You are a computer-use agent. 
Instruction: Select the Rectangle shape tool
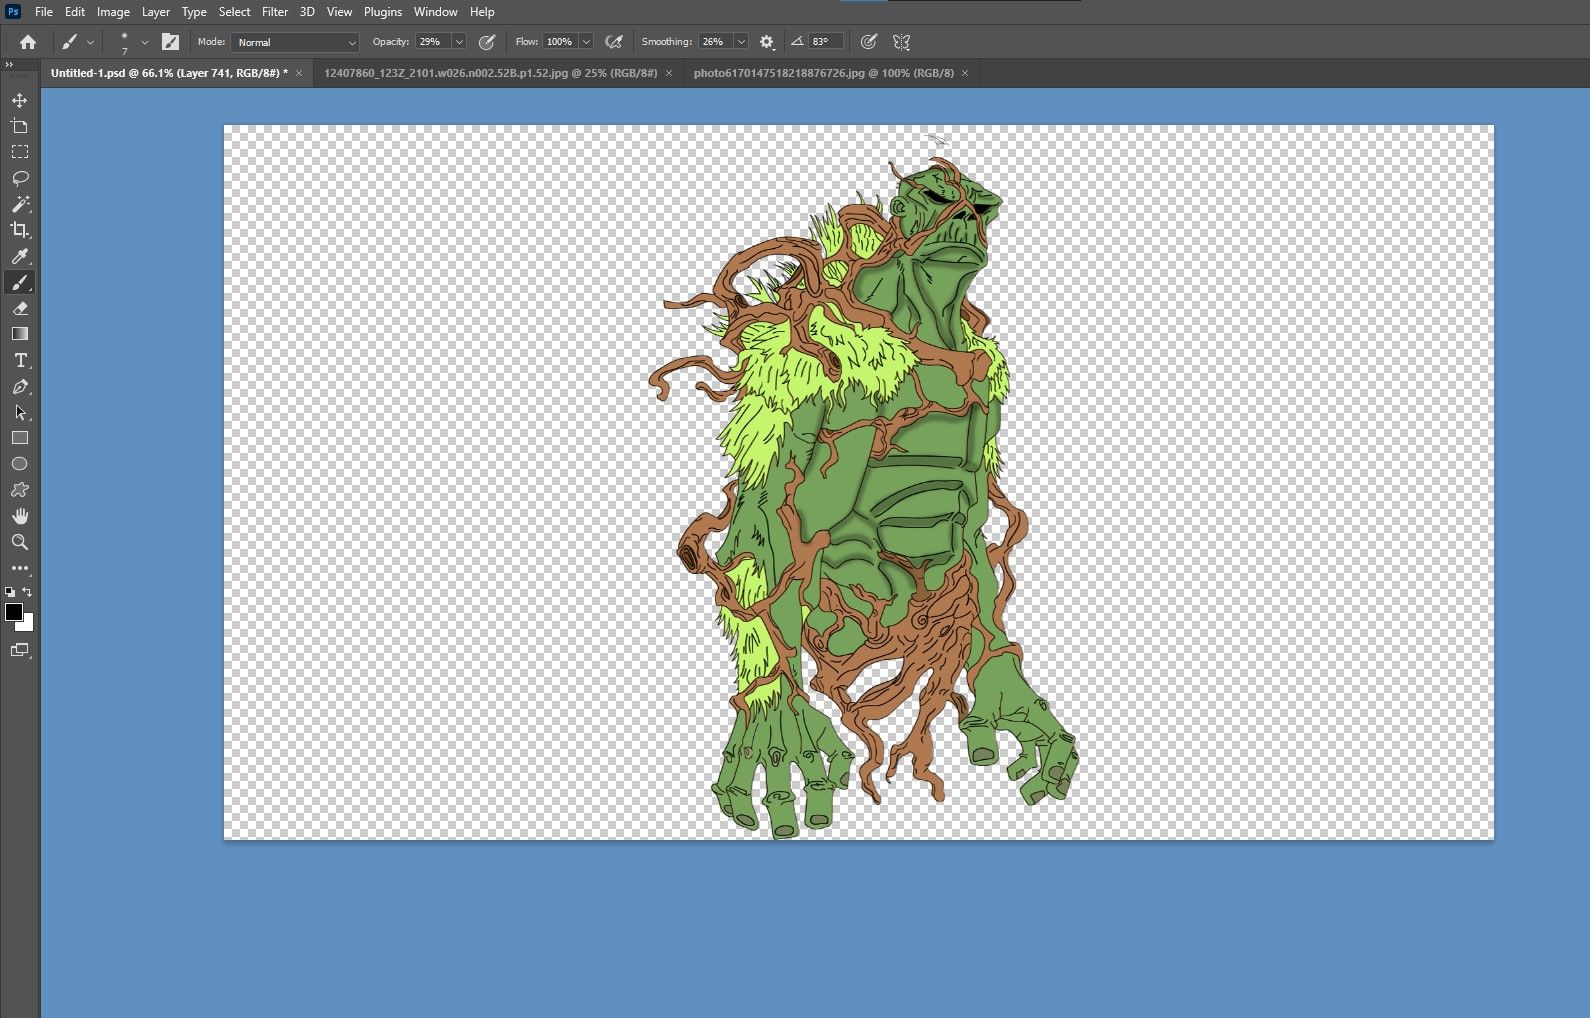(19, 438)
